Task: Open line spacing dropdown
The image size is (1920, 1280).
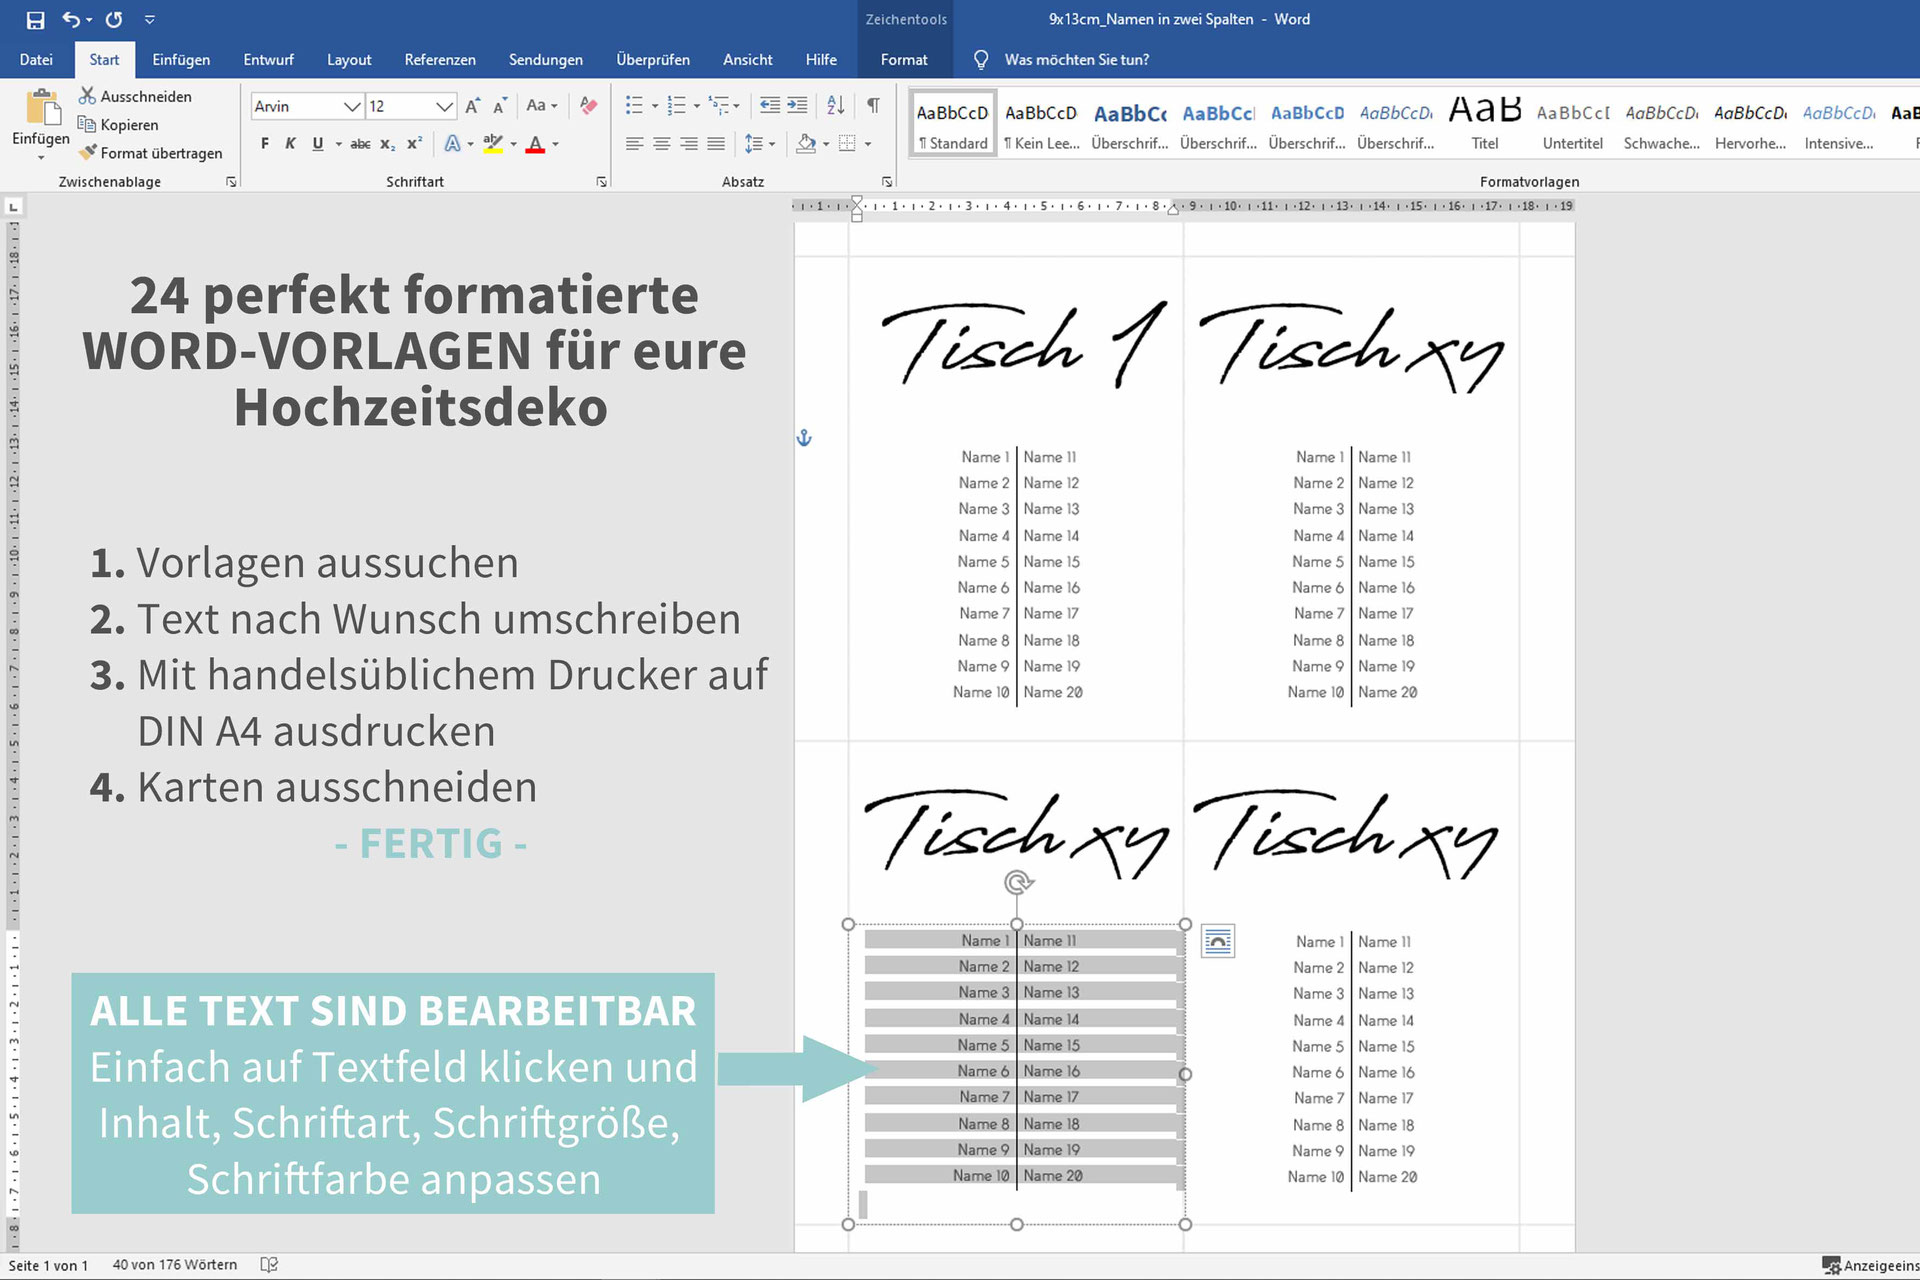Action: click(x=760, y=144)
